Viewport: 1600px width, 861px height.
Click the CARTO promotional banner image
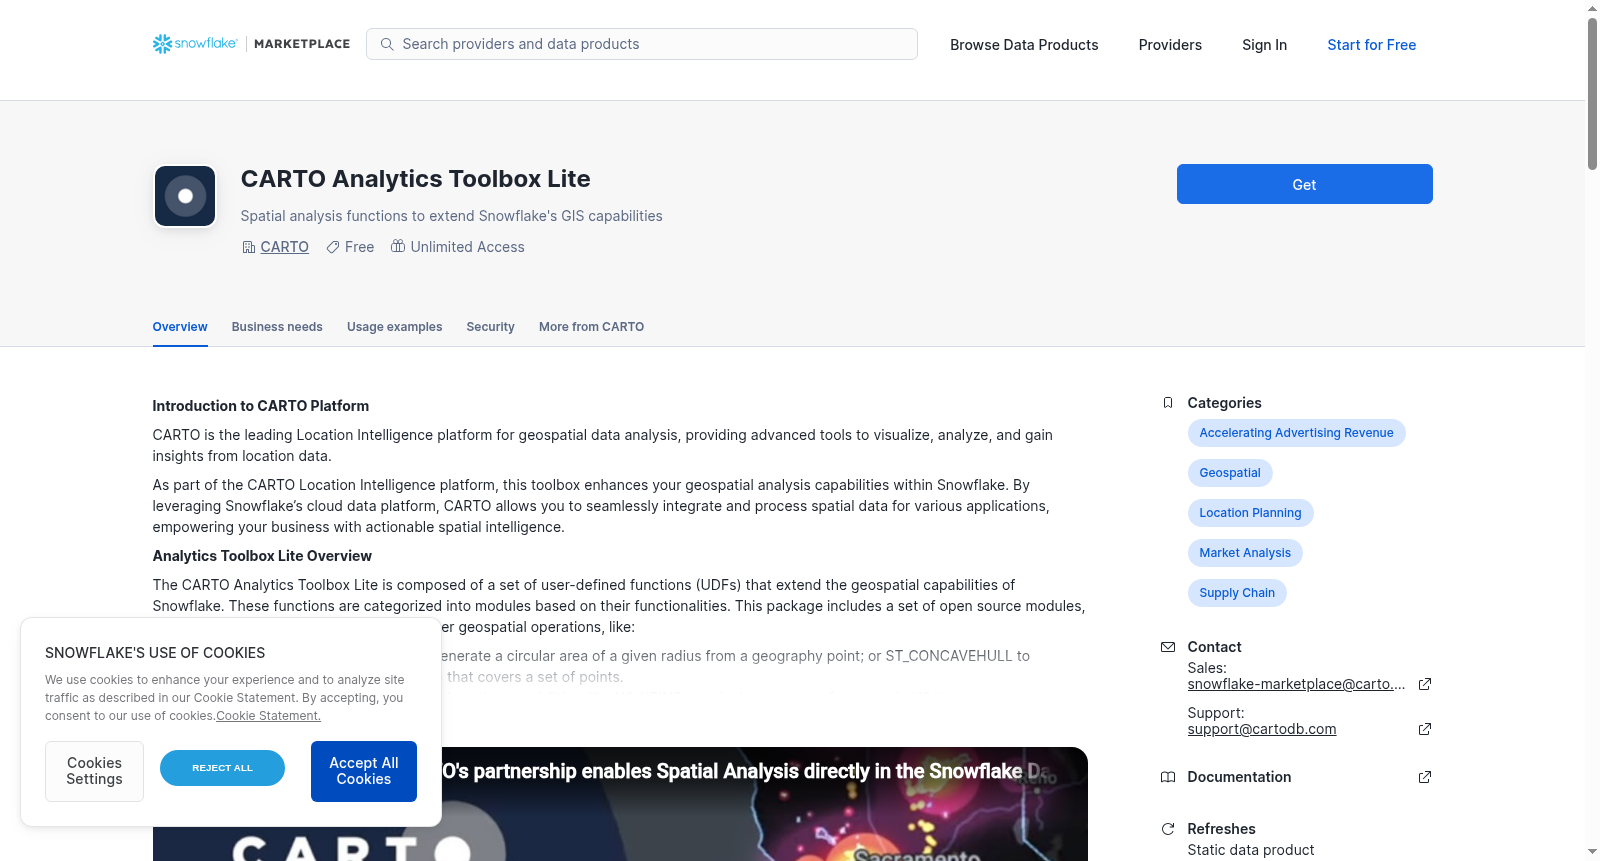click(x=620, y=804)
